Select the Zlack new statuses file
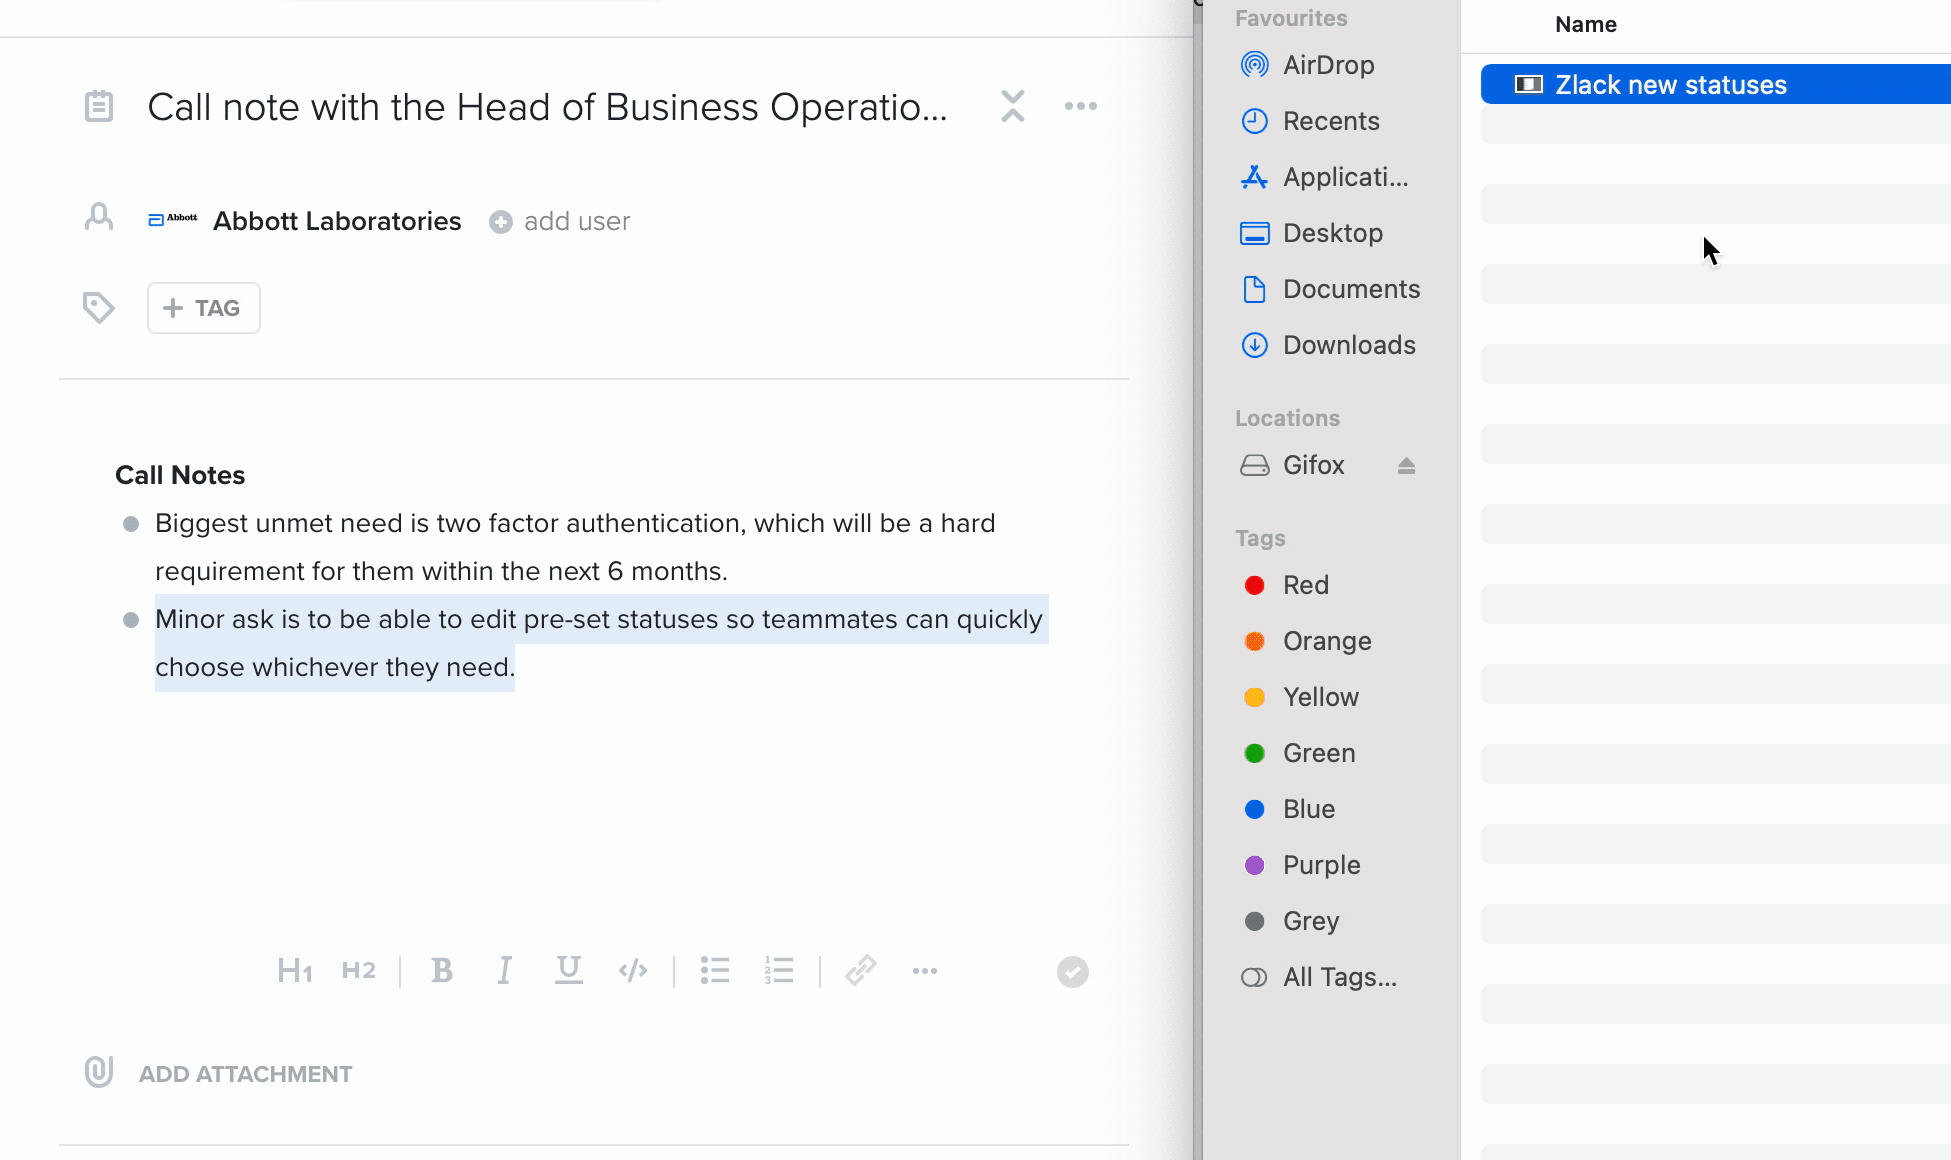This screenshot has height=1160, width=1951. tap(1716, 84)
